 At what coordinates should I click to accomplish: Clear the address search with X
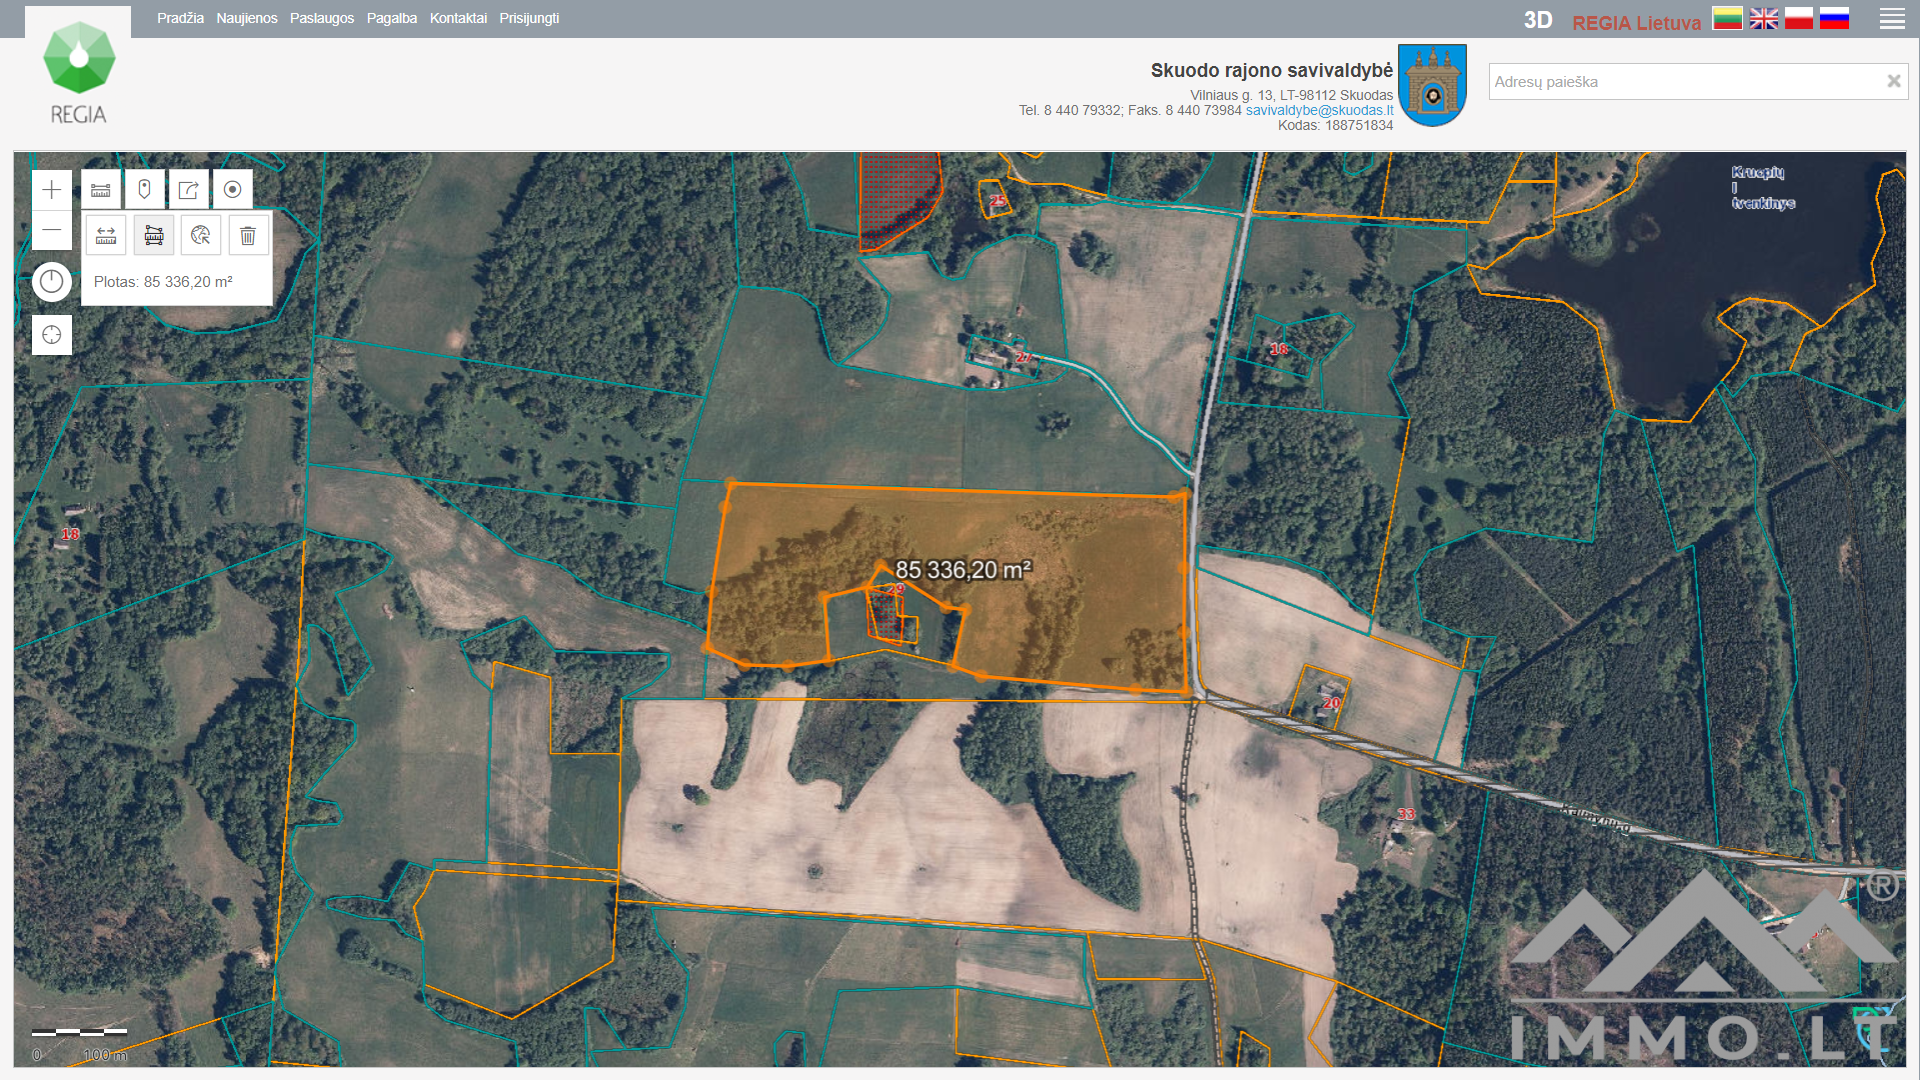click(x=1893, y=81)
